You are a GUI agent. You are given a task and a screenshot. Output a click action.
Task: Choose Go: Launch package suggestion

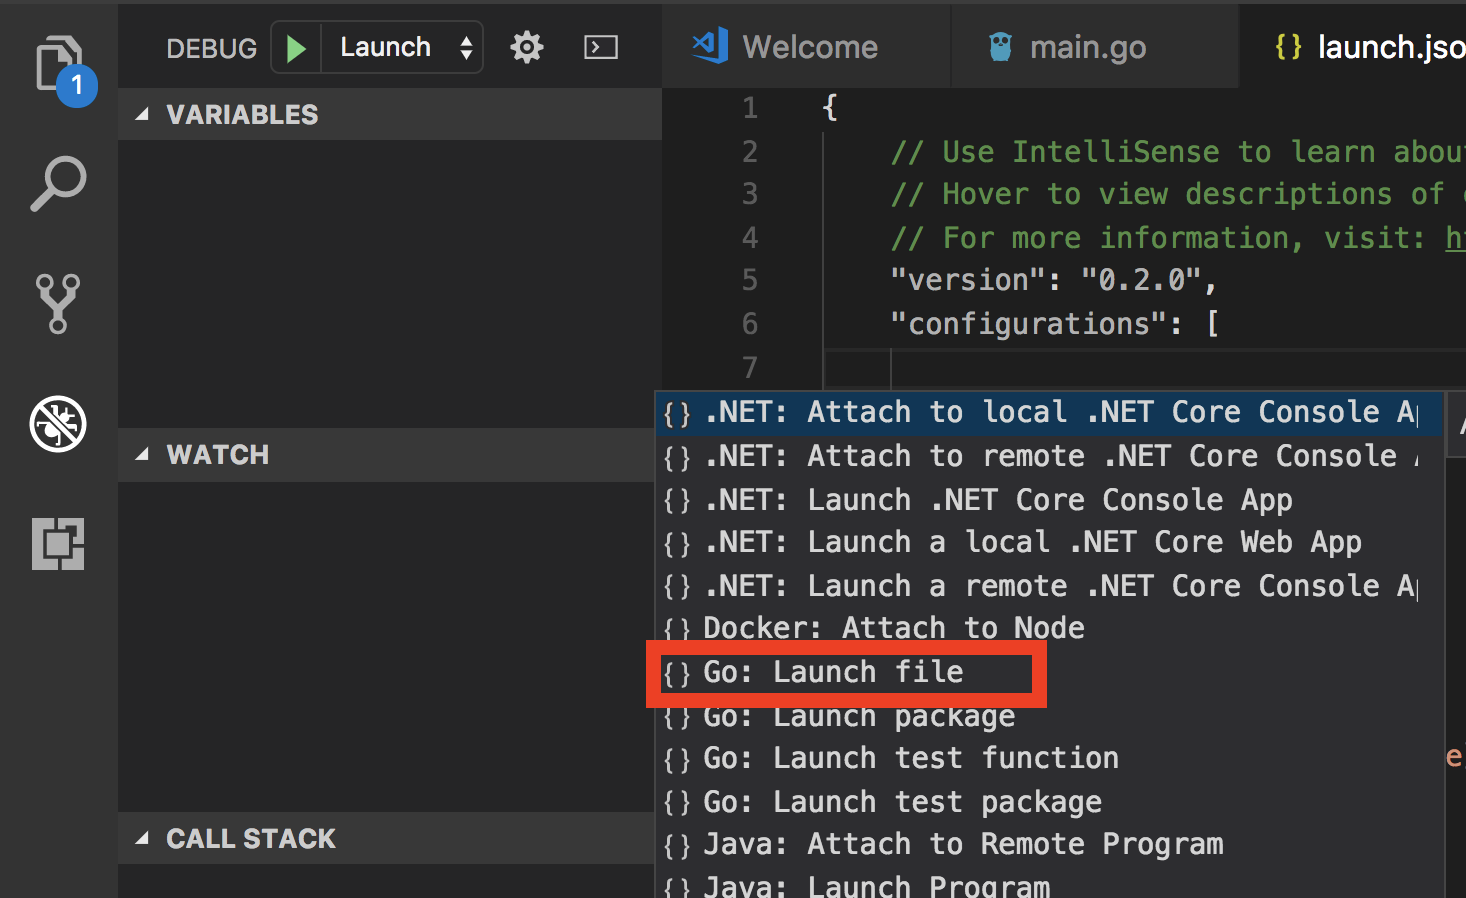(1049, 716)
